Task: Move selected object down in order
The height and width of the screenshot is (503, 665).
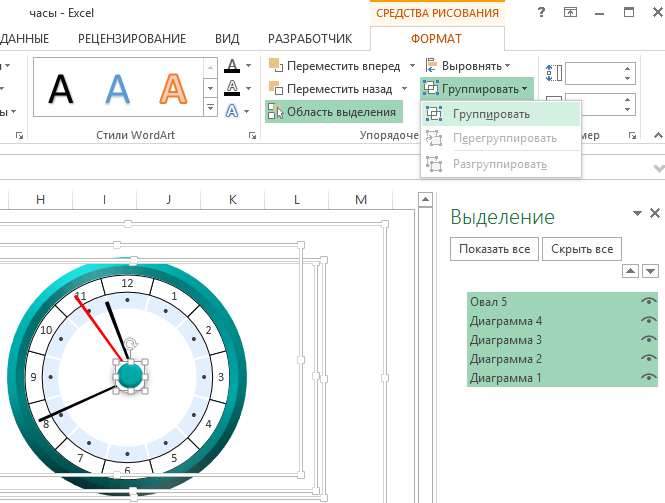Action: coord(650,271)
